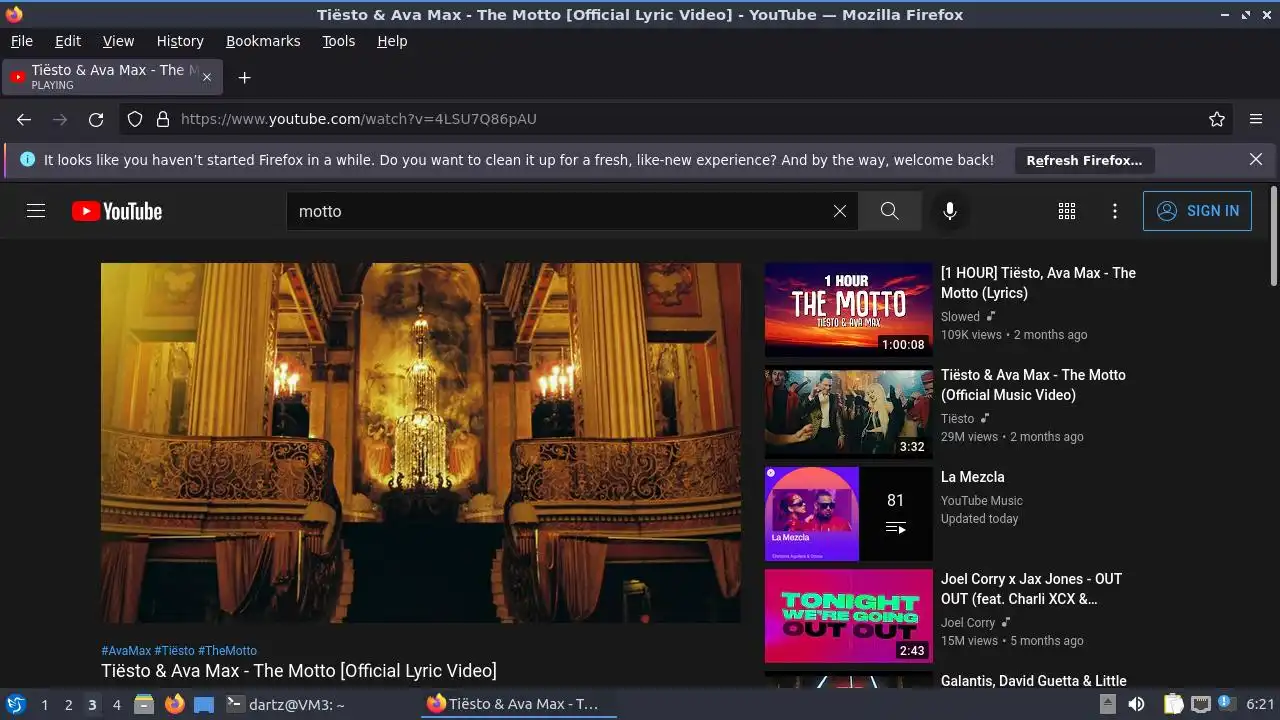Image resolution: width=1280 pixels, height=720 pixels.
Task: Click the Joel Corry channel name
Action: [x=968, y=622]
